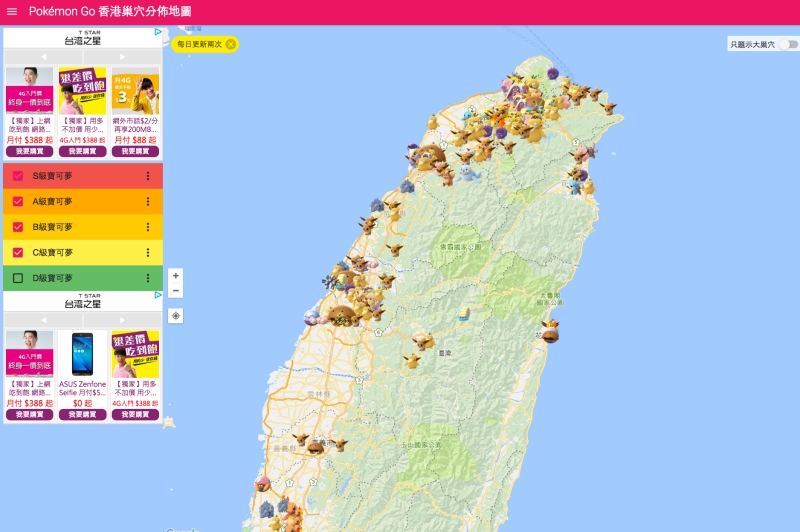
Task: Select the Eevee marker near 臺灣 label
Action: coord(423,342)
